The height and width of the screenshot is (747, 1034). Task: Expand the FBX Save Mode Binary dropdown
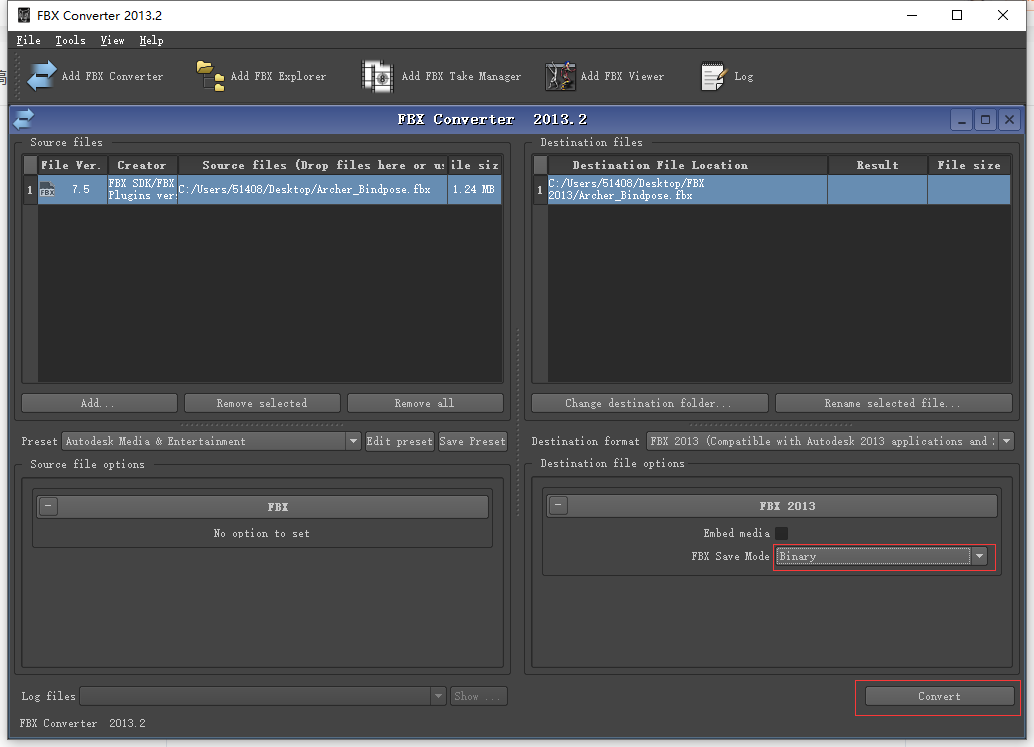tap(980, 556)
